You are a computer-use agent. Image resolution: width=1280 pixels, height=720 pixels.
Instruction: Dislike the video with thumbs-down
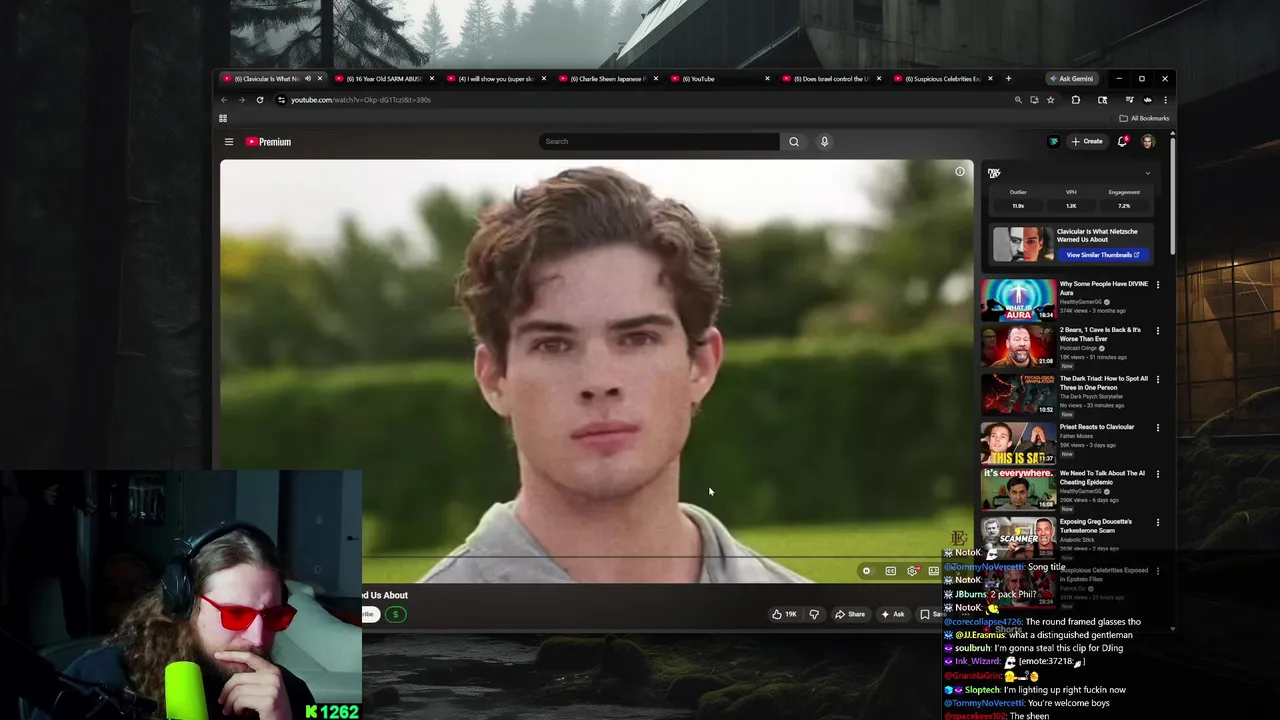[814, 614]
